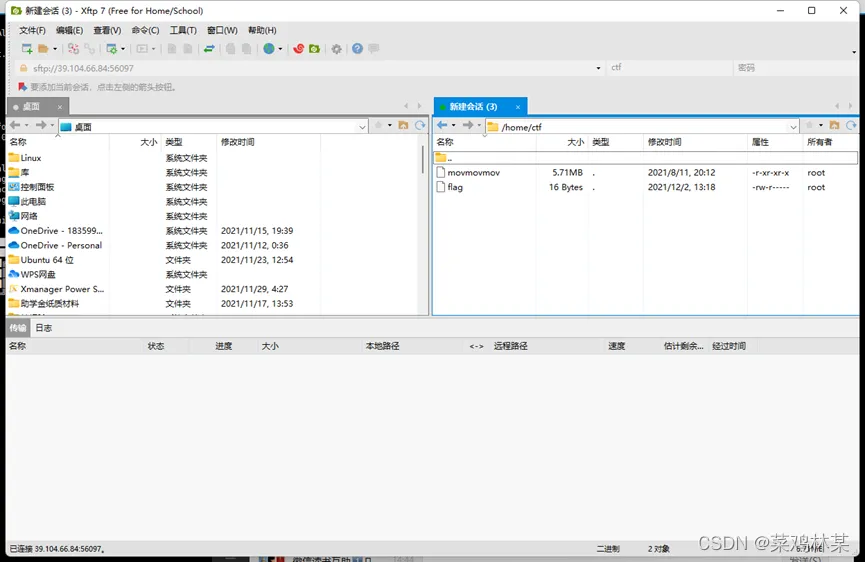Viewport: 865px width, 562px height.
Task: Open options with the gear icon
Action: 337,49
